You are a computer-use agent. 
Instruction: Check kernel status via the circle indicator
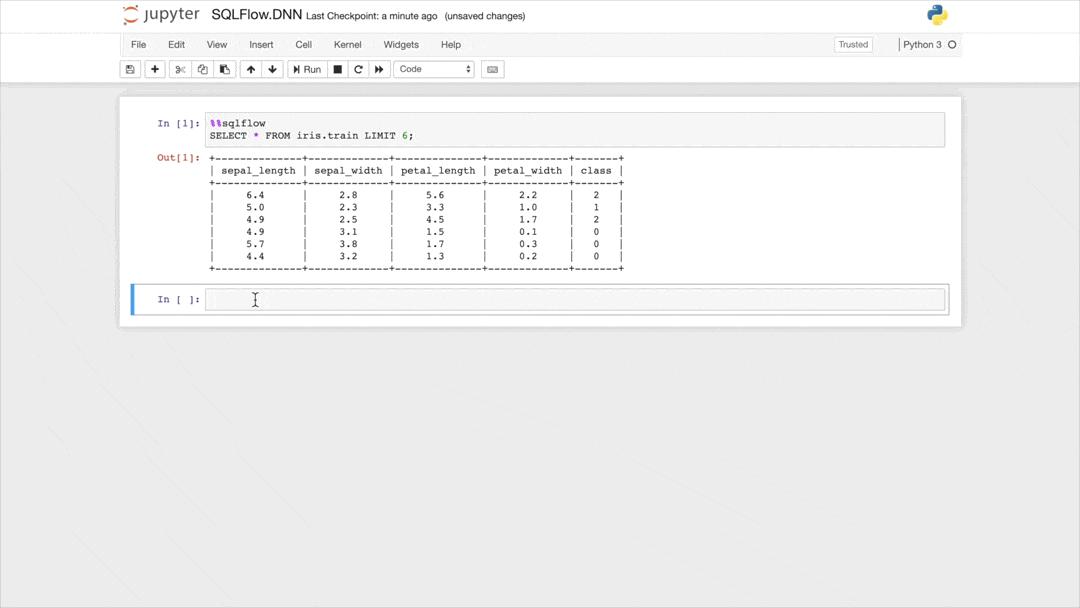952,45
